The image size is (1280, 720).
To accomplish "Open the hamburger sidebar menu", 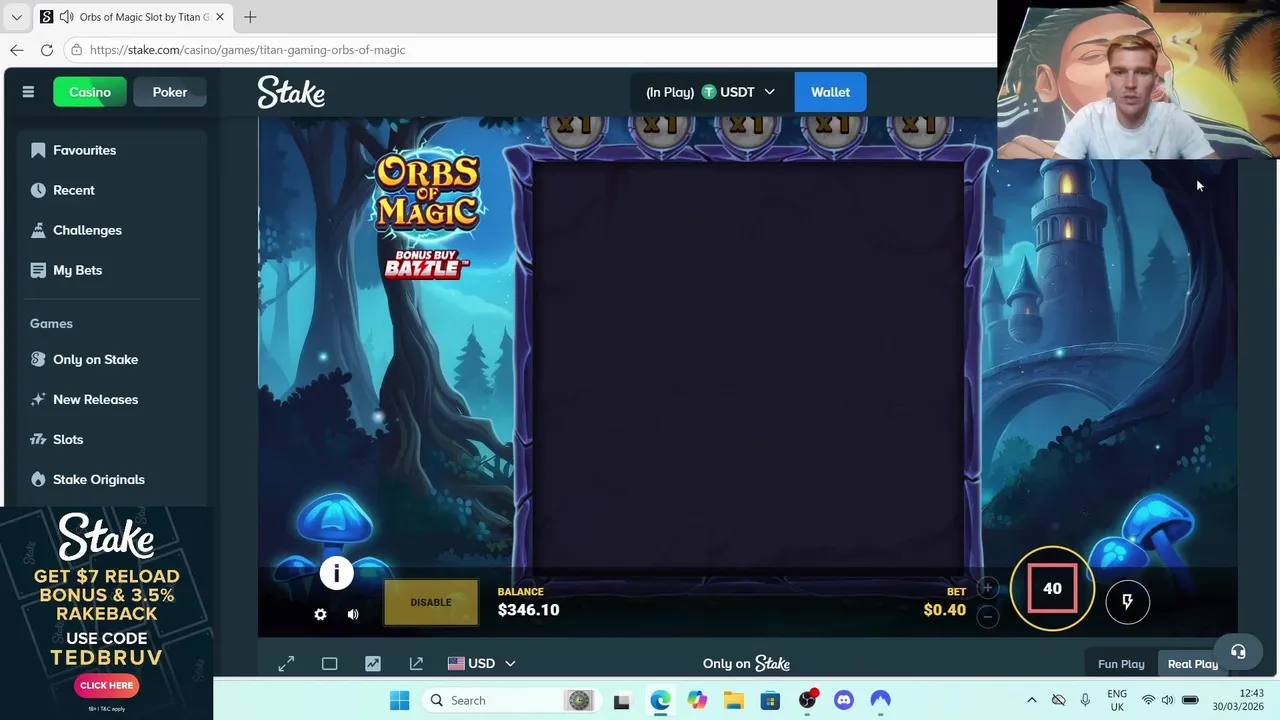I will [x=28, y=92].
